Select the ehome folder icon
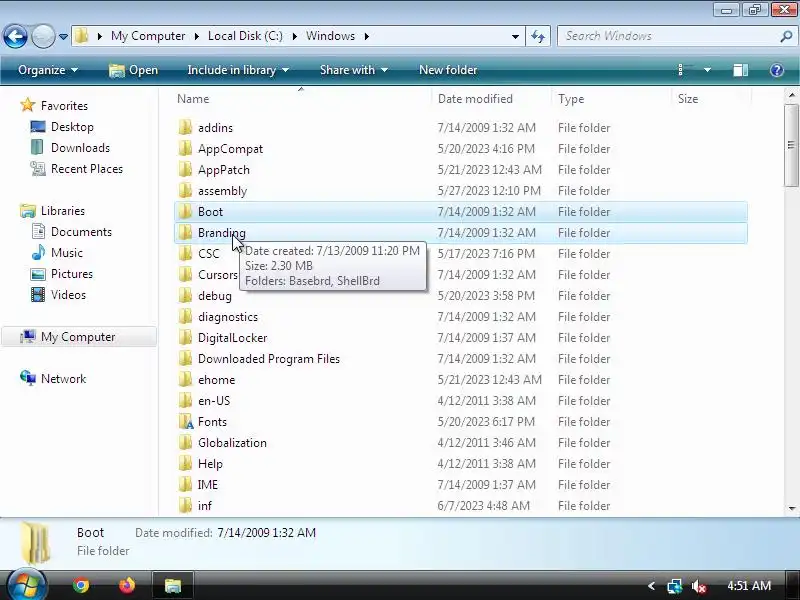This screenshot has width=800, height=600. click(185, 379)
